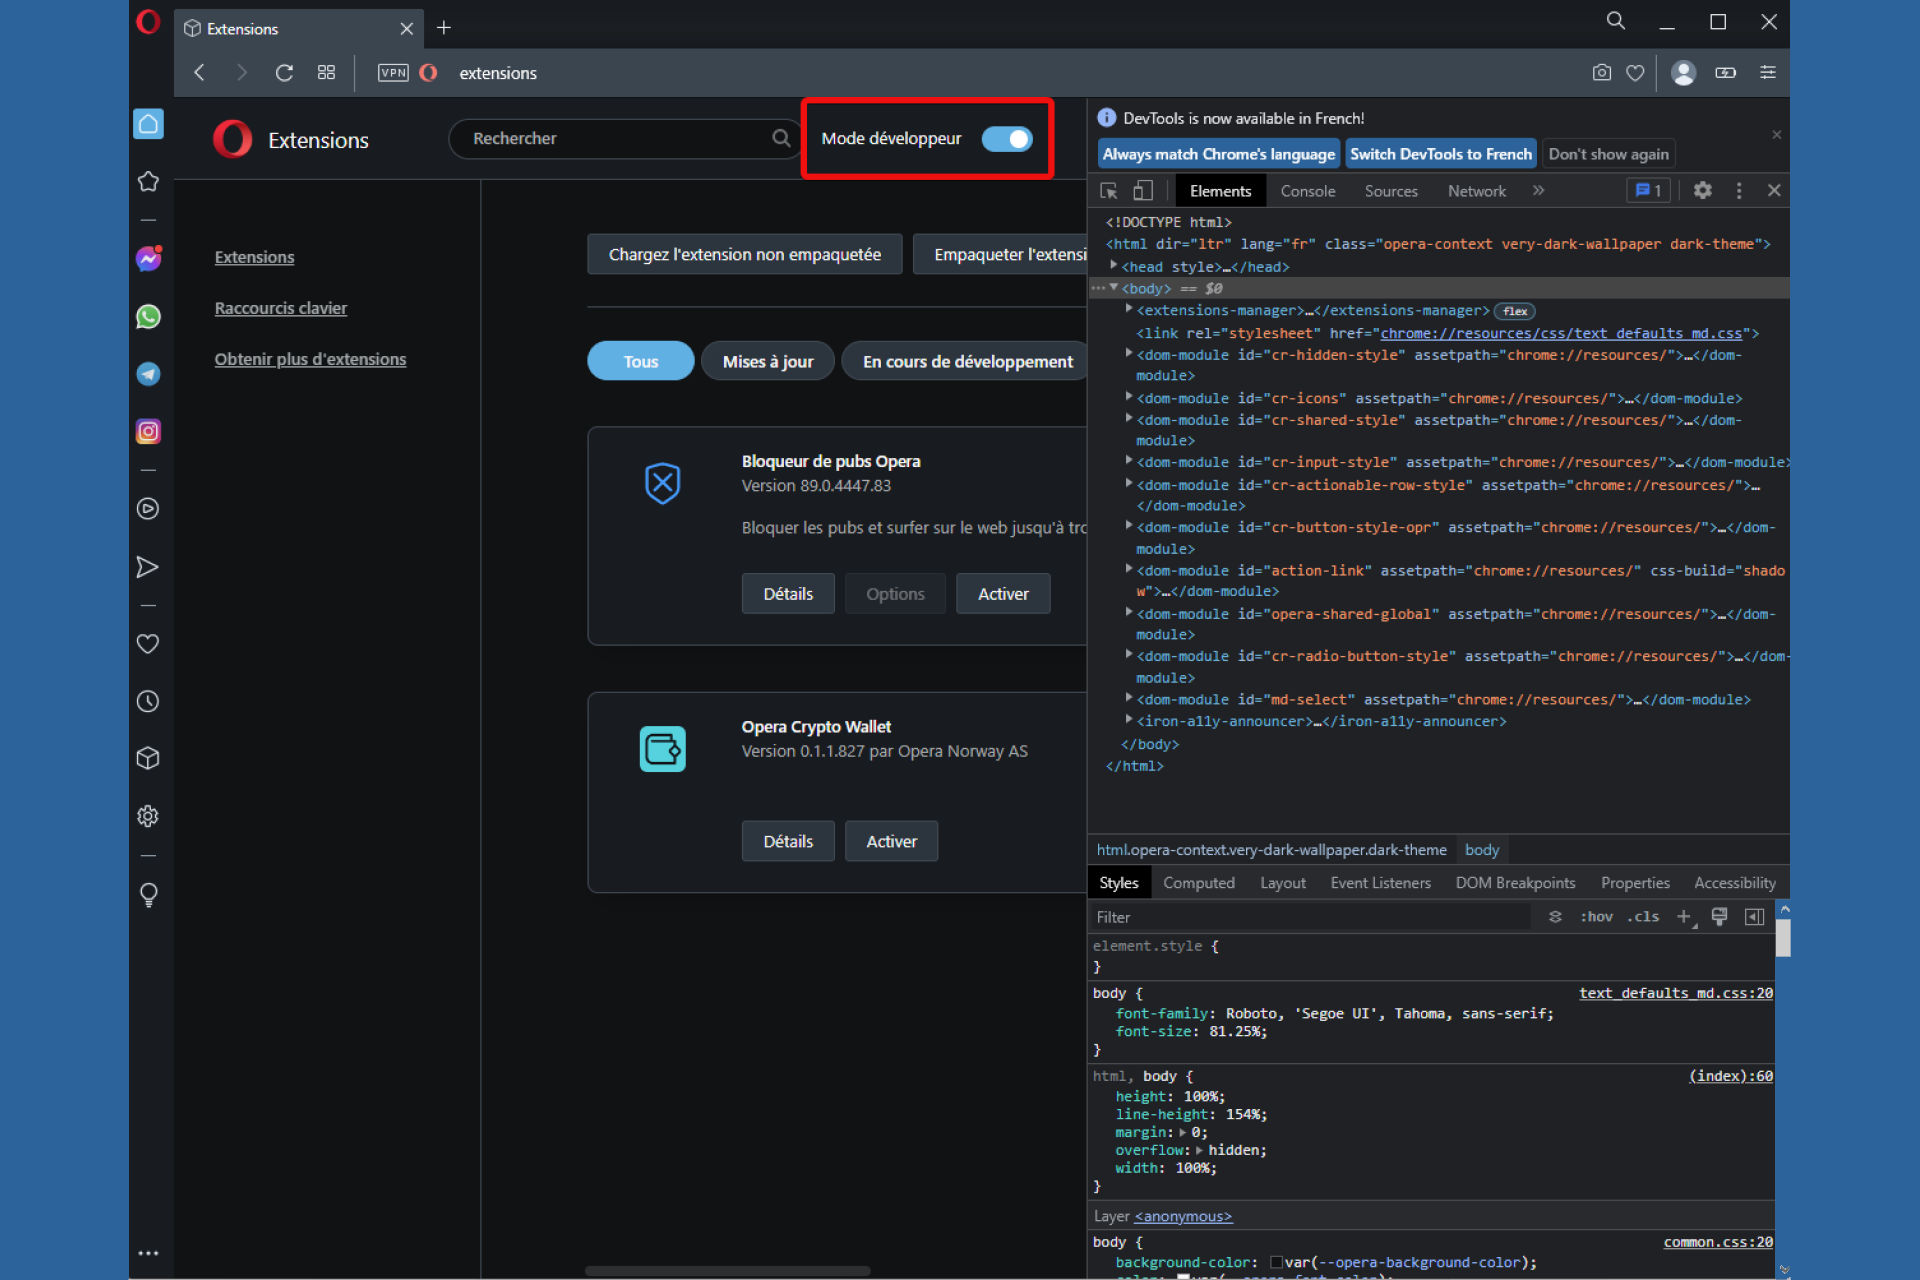Open Telegram in the sidebar
Viewport: 1920px width, 1280px height.
pyautogui.click(x=148, y=374)
